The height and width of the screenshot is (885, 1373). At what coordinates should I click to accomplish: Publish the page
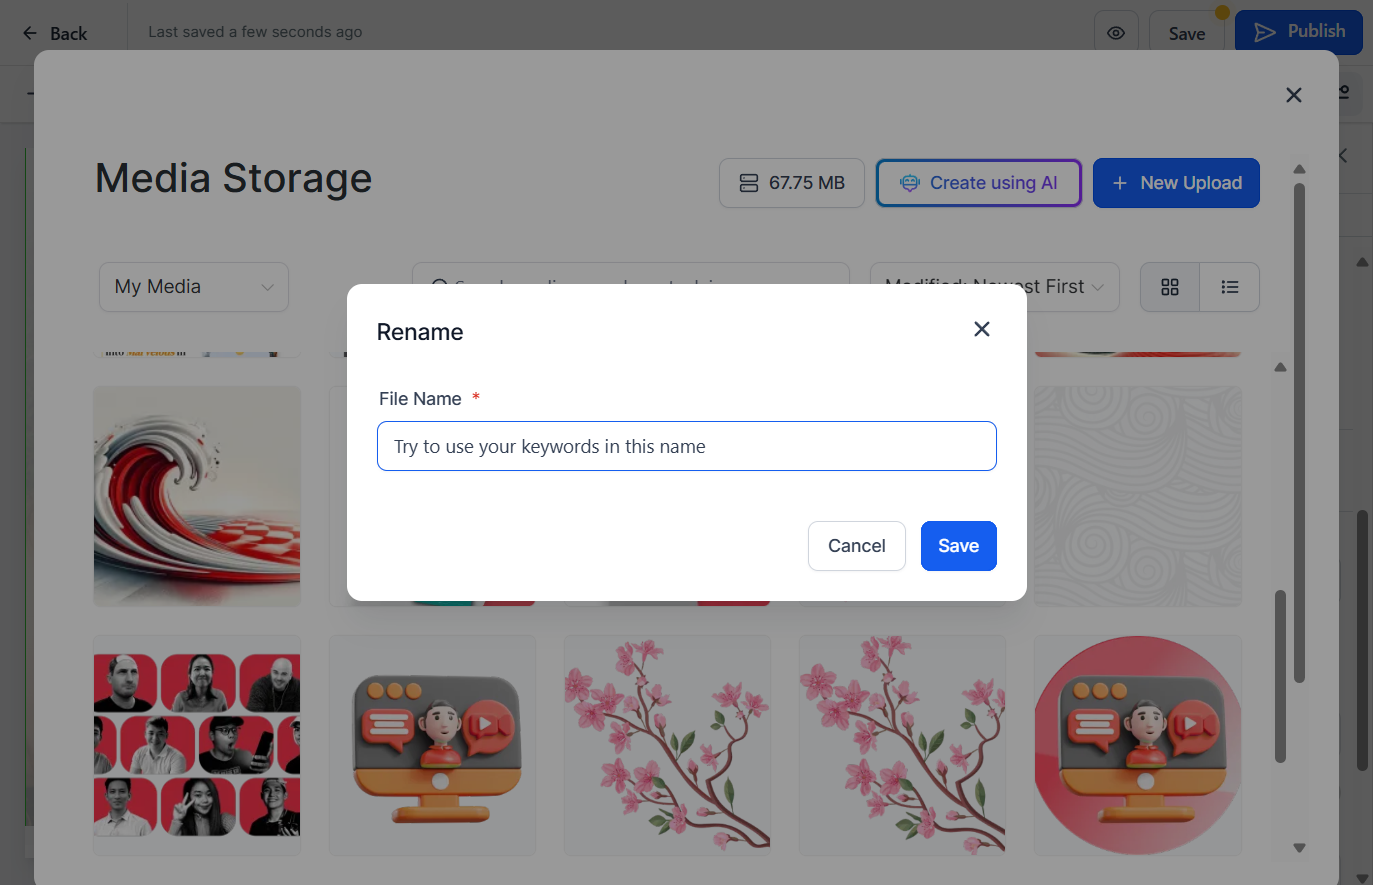tap(1299, 32)
